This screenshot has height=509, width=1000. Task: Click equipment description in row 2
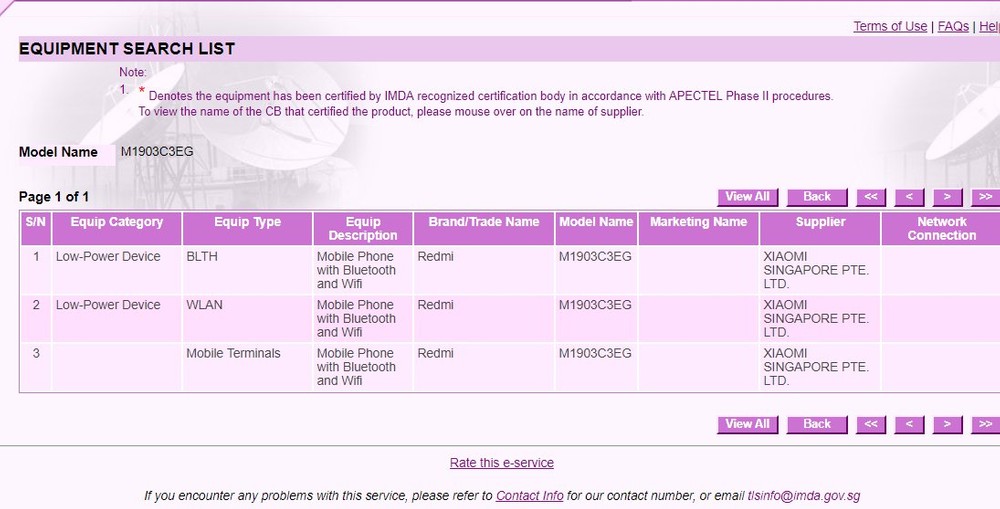coord(356,318)
